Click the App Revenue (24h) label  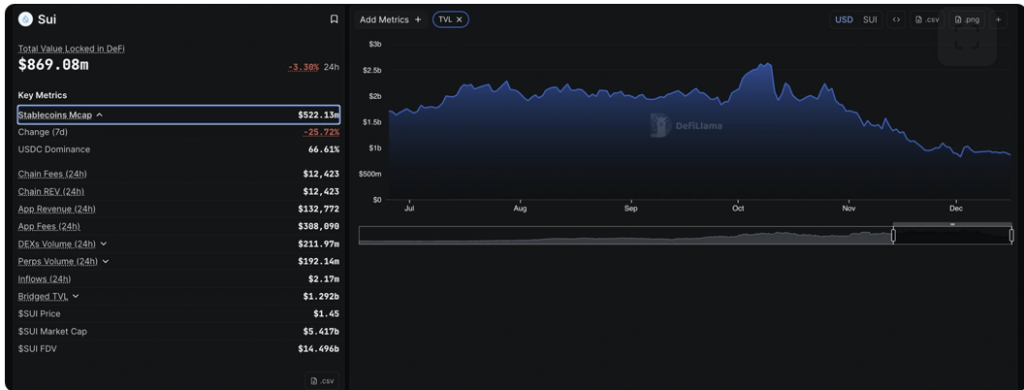click(x=57, y=209)
